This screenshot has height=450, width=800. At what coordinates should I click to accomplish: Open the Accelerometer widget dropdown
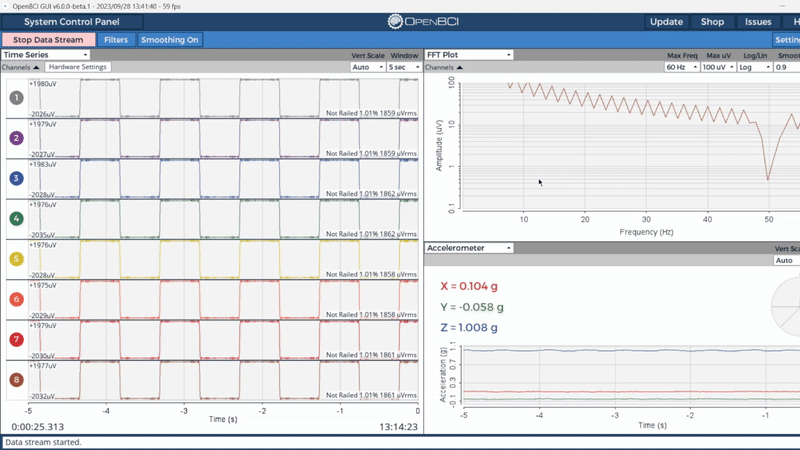pos(469,248)
